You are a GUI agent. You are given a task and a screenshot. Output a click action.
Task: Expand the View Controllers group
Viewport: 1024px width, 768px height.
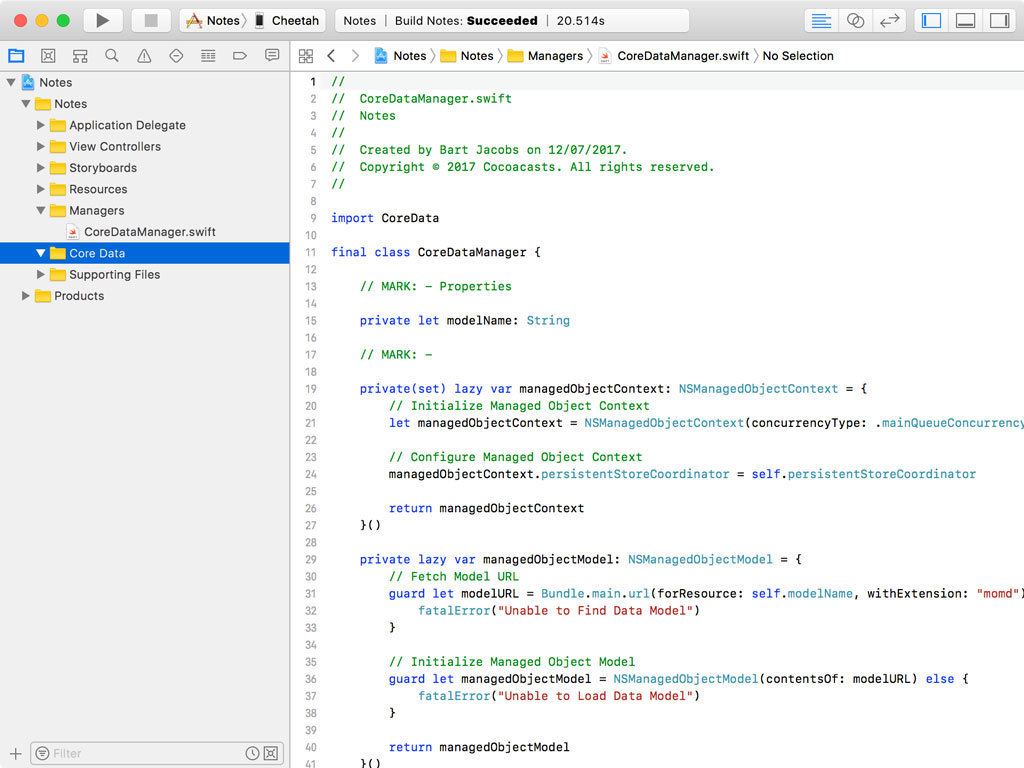point(41,147)
